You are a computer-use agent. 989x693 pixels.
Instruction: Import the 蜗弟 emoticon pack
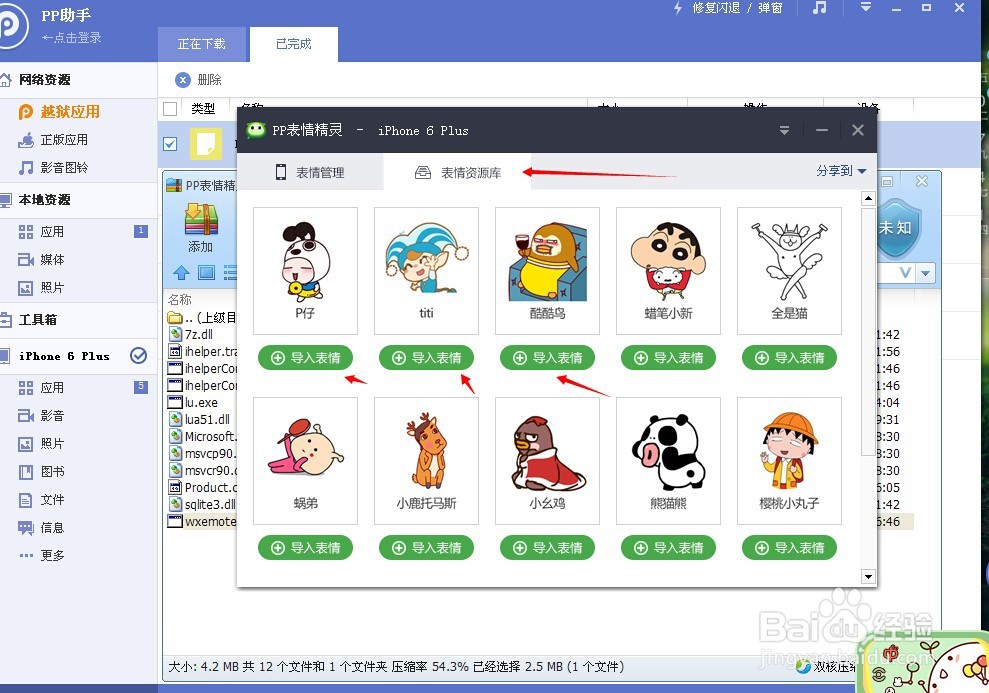click(305, 548)
